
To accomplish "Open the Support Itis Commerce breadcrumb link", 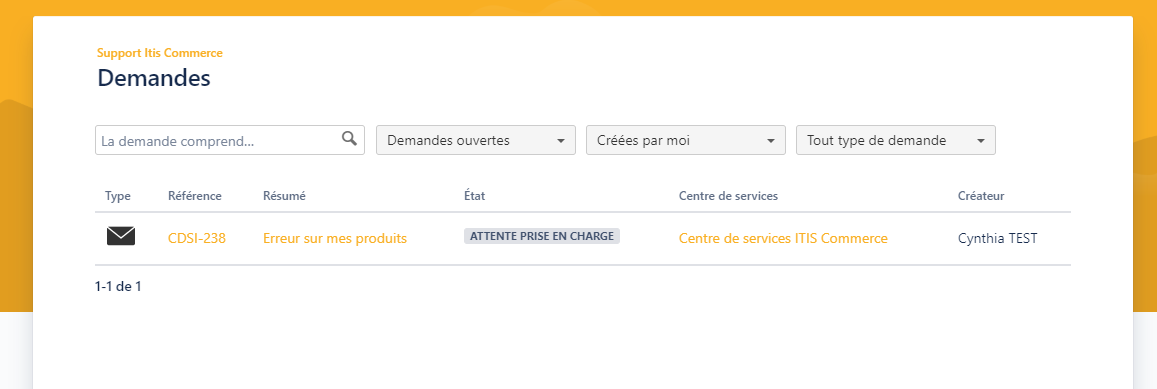I will click(159, 53).
